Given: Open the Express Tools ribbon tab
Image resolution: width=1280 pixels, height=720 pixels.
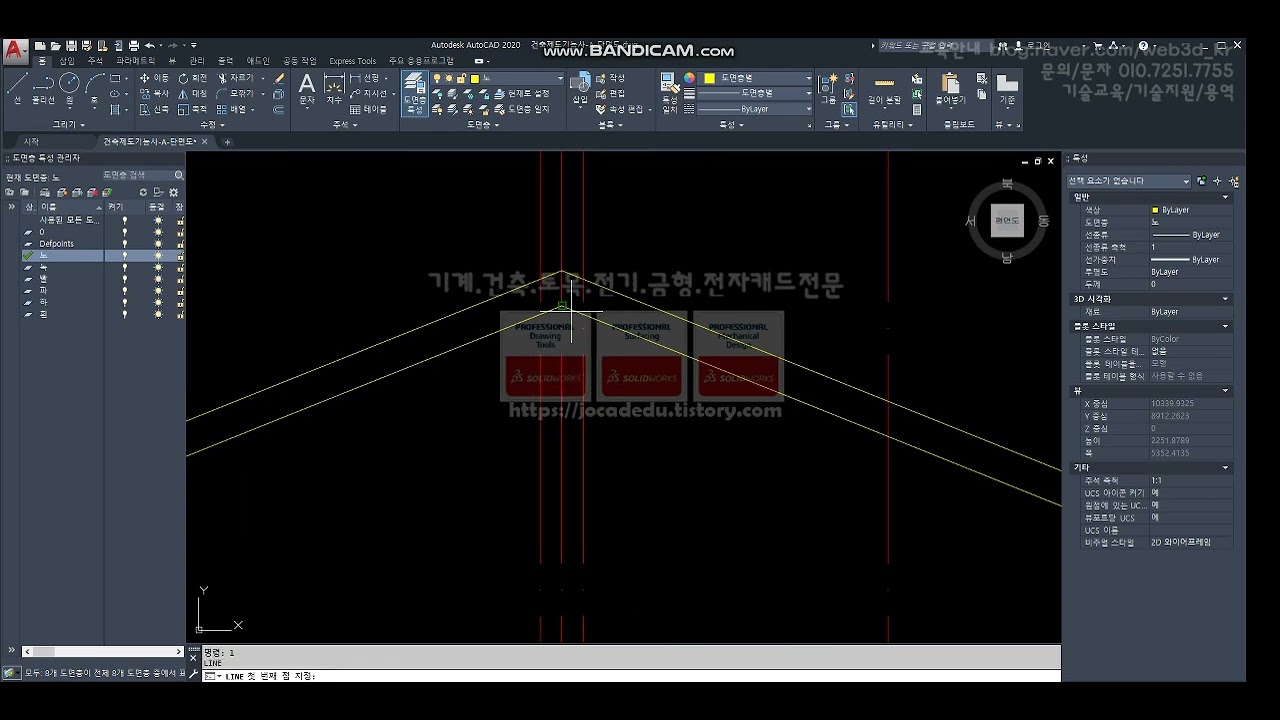Looking at the screenshot, I should click(x=353, y=61).
